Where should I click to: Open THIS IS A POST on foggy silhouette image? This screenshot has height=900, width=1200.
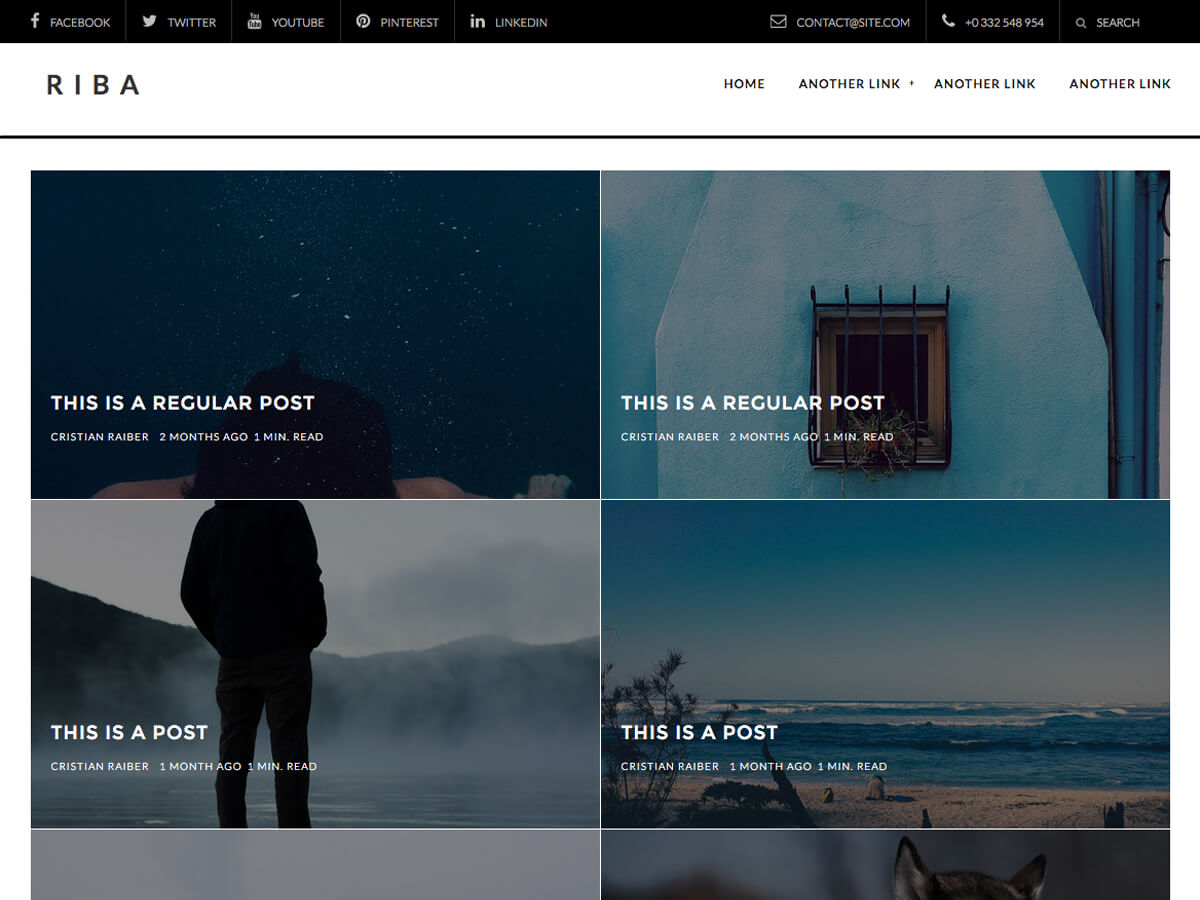pyautogui.click(x=129, y=733)
